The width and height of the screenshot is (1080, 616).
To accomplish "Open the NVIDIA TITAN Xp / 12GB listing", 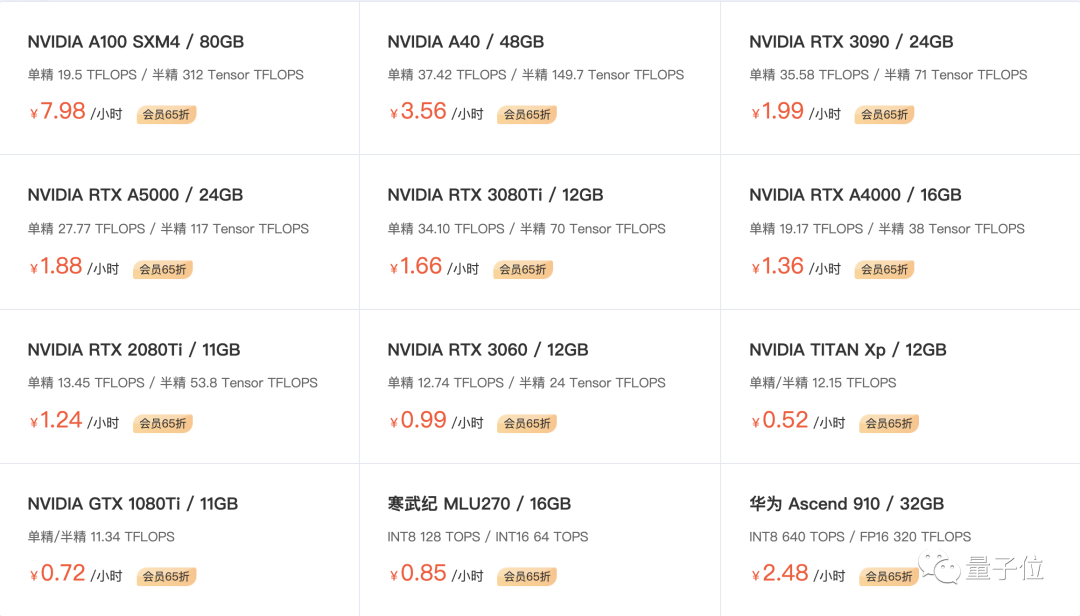I will [848, 349].
